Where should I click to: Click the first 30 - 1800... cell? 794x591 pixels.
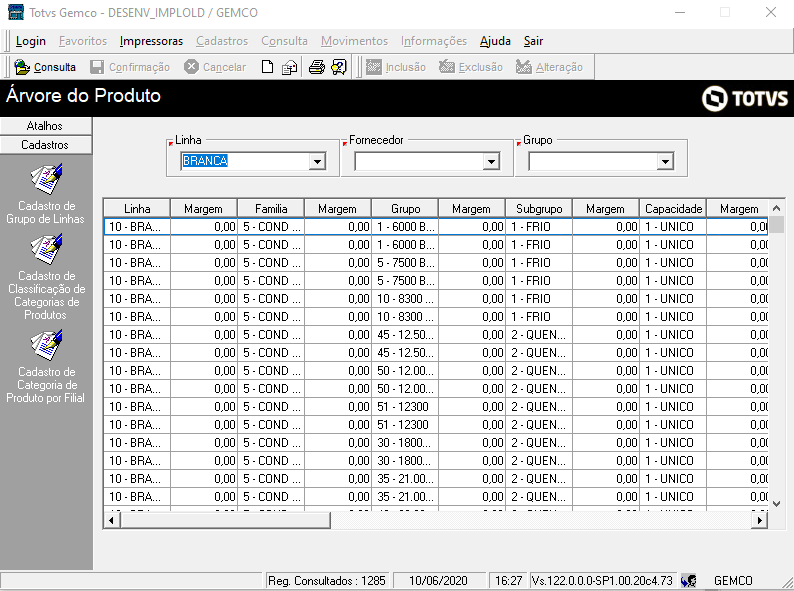(405, 443)
